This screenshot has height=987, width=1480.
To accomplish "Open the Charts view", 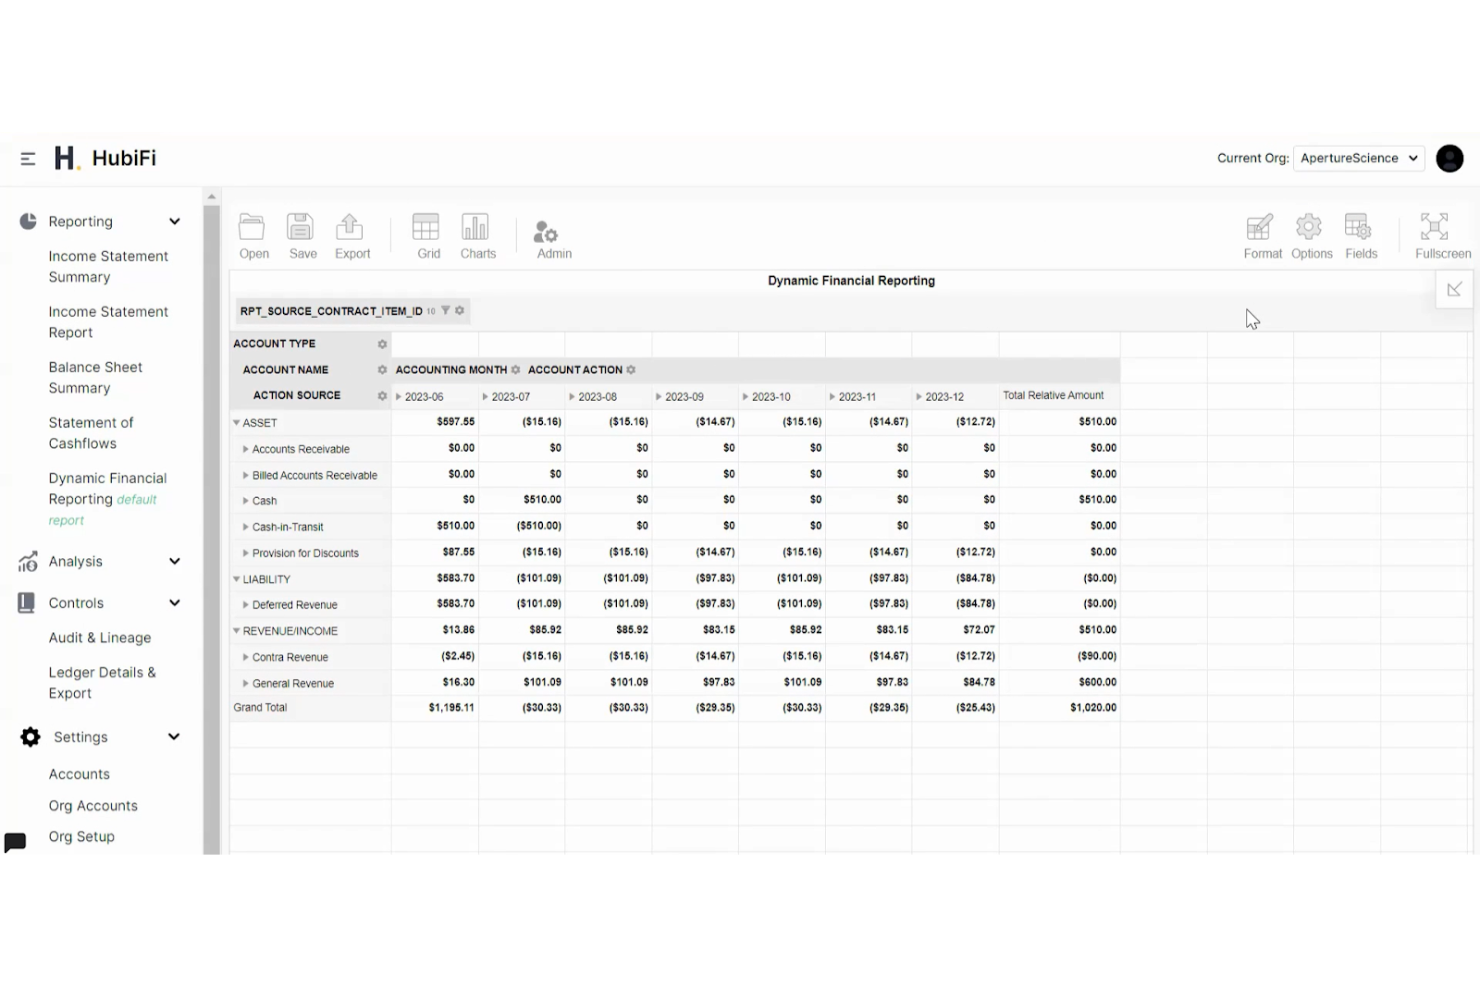I will (477, 233).
